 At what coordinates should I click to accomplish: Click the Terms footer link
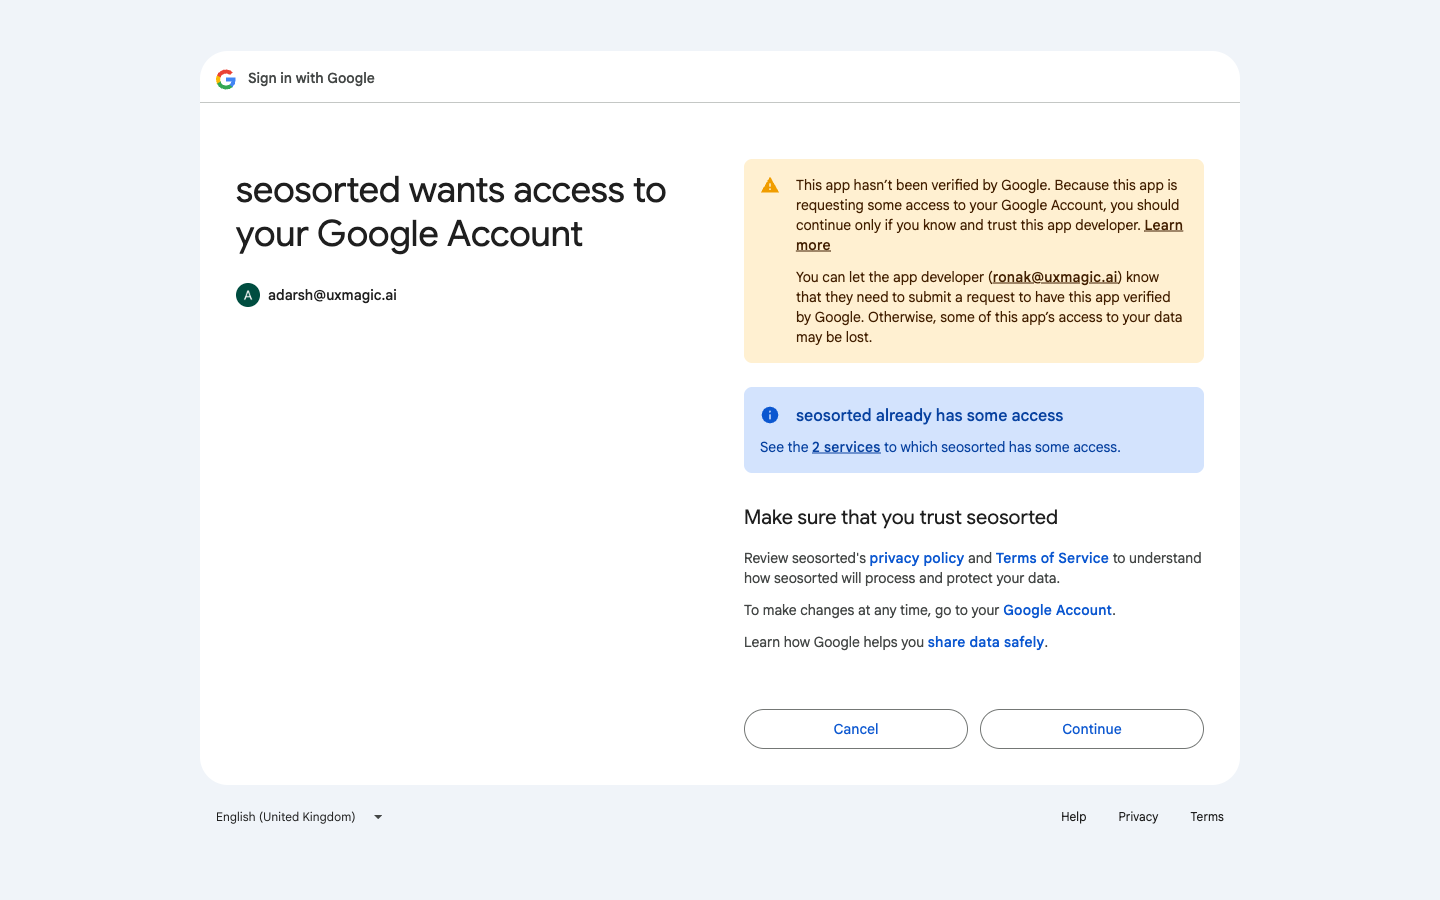point(1207,817)
